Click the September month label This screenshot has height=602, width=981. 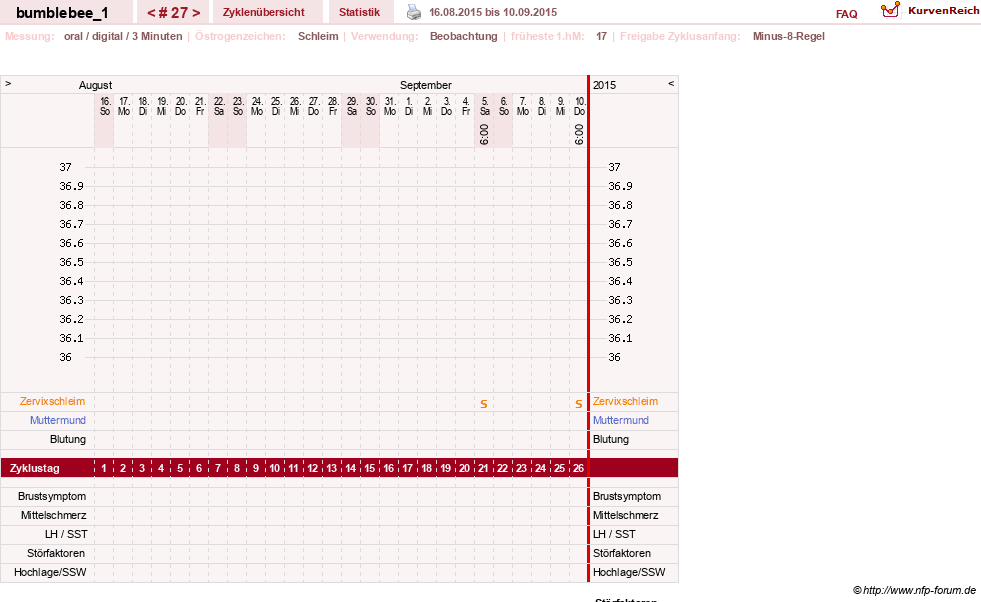(426, 85)
